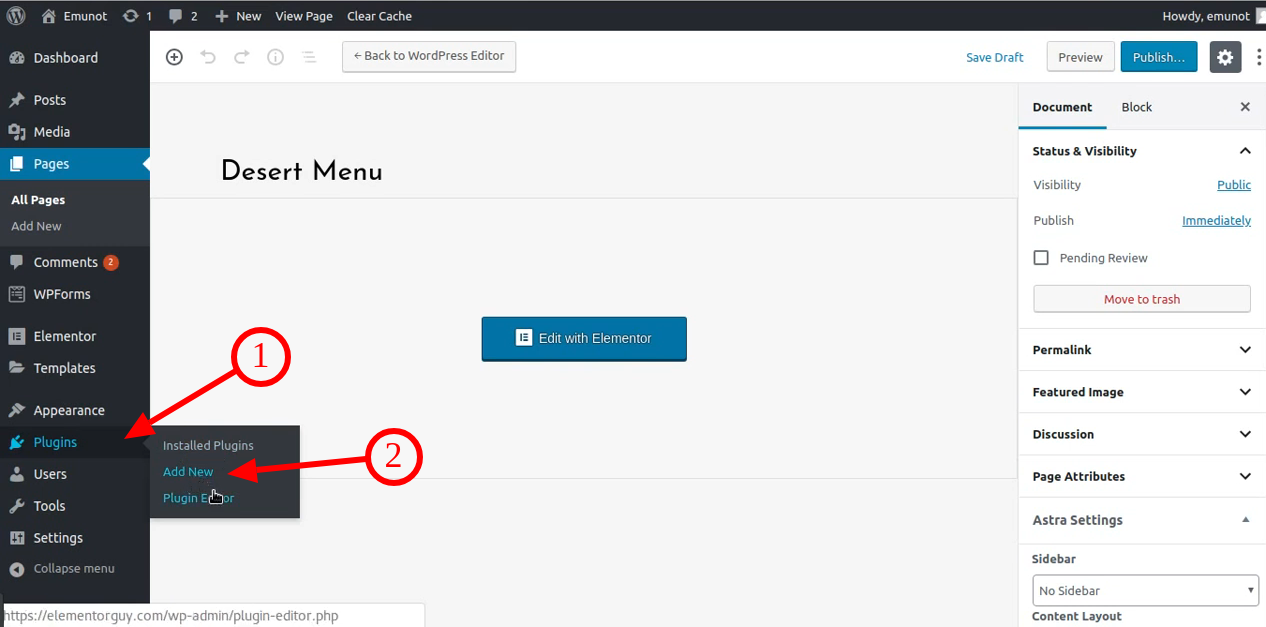Screen dimensions: 1266x627
Task: Click the Publish button
Action: (x=1158, y=57)
